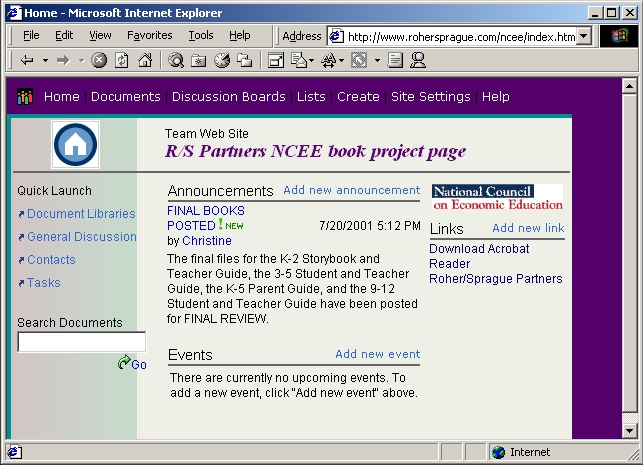The width and height of the screenshot is (643, 465).
Task: Open the Messenger toolbar icon
Action: pyautogui.click(x=418, y=60)
